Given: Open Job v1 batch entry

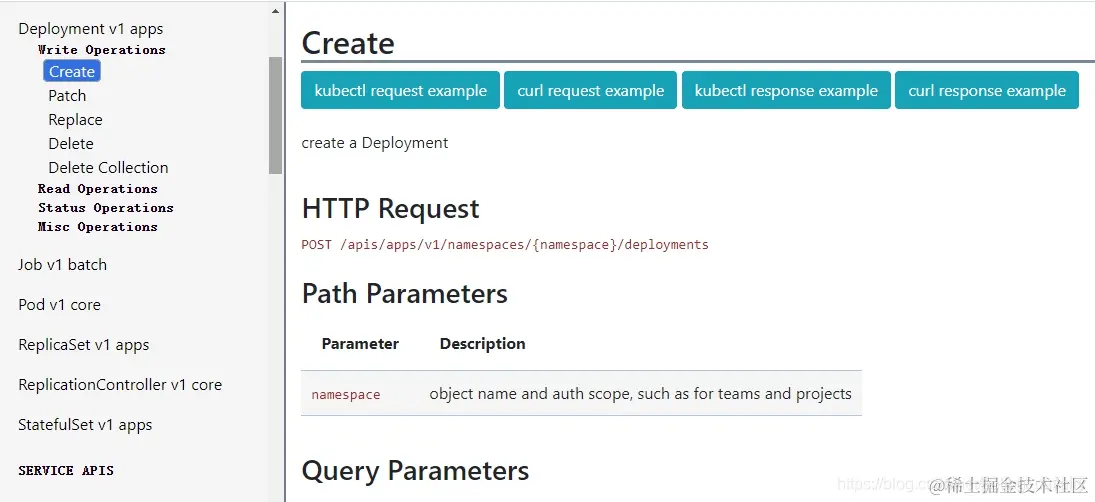Looking at the screenshot, I should tap(62, 265).
